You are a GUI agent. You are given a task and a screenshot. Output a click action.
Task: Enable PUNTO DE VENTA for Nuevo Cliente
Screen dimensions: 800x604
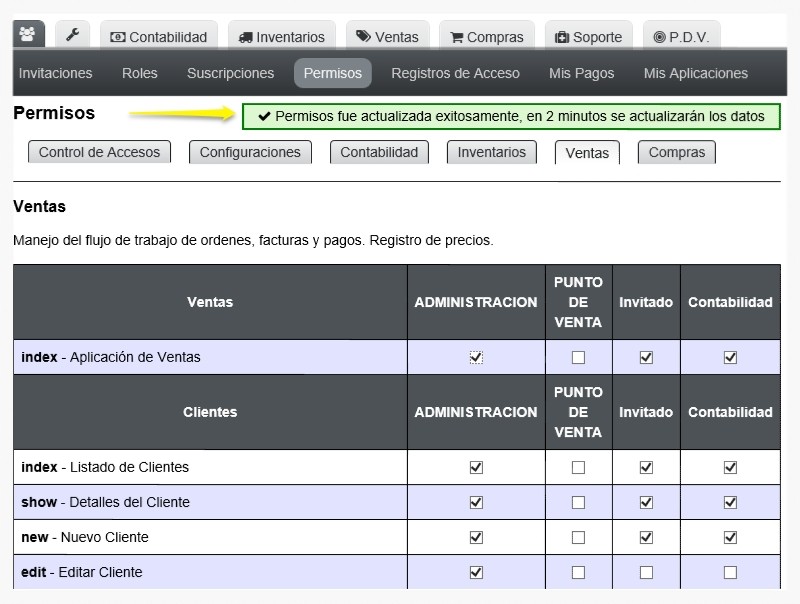(x=578, y=537)
